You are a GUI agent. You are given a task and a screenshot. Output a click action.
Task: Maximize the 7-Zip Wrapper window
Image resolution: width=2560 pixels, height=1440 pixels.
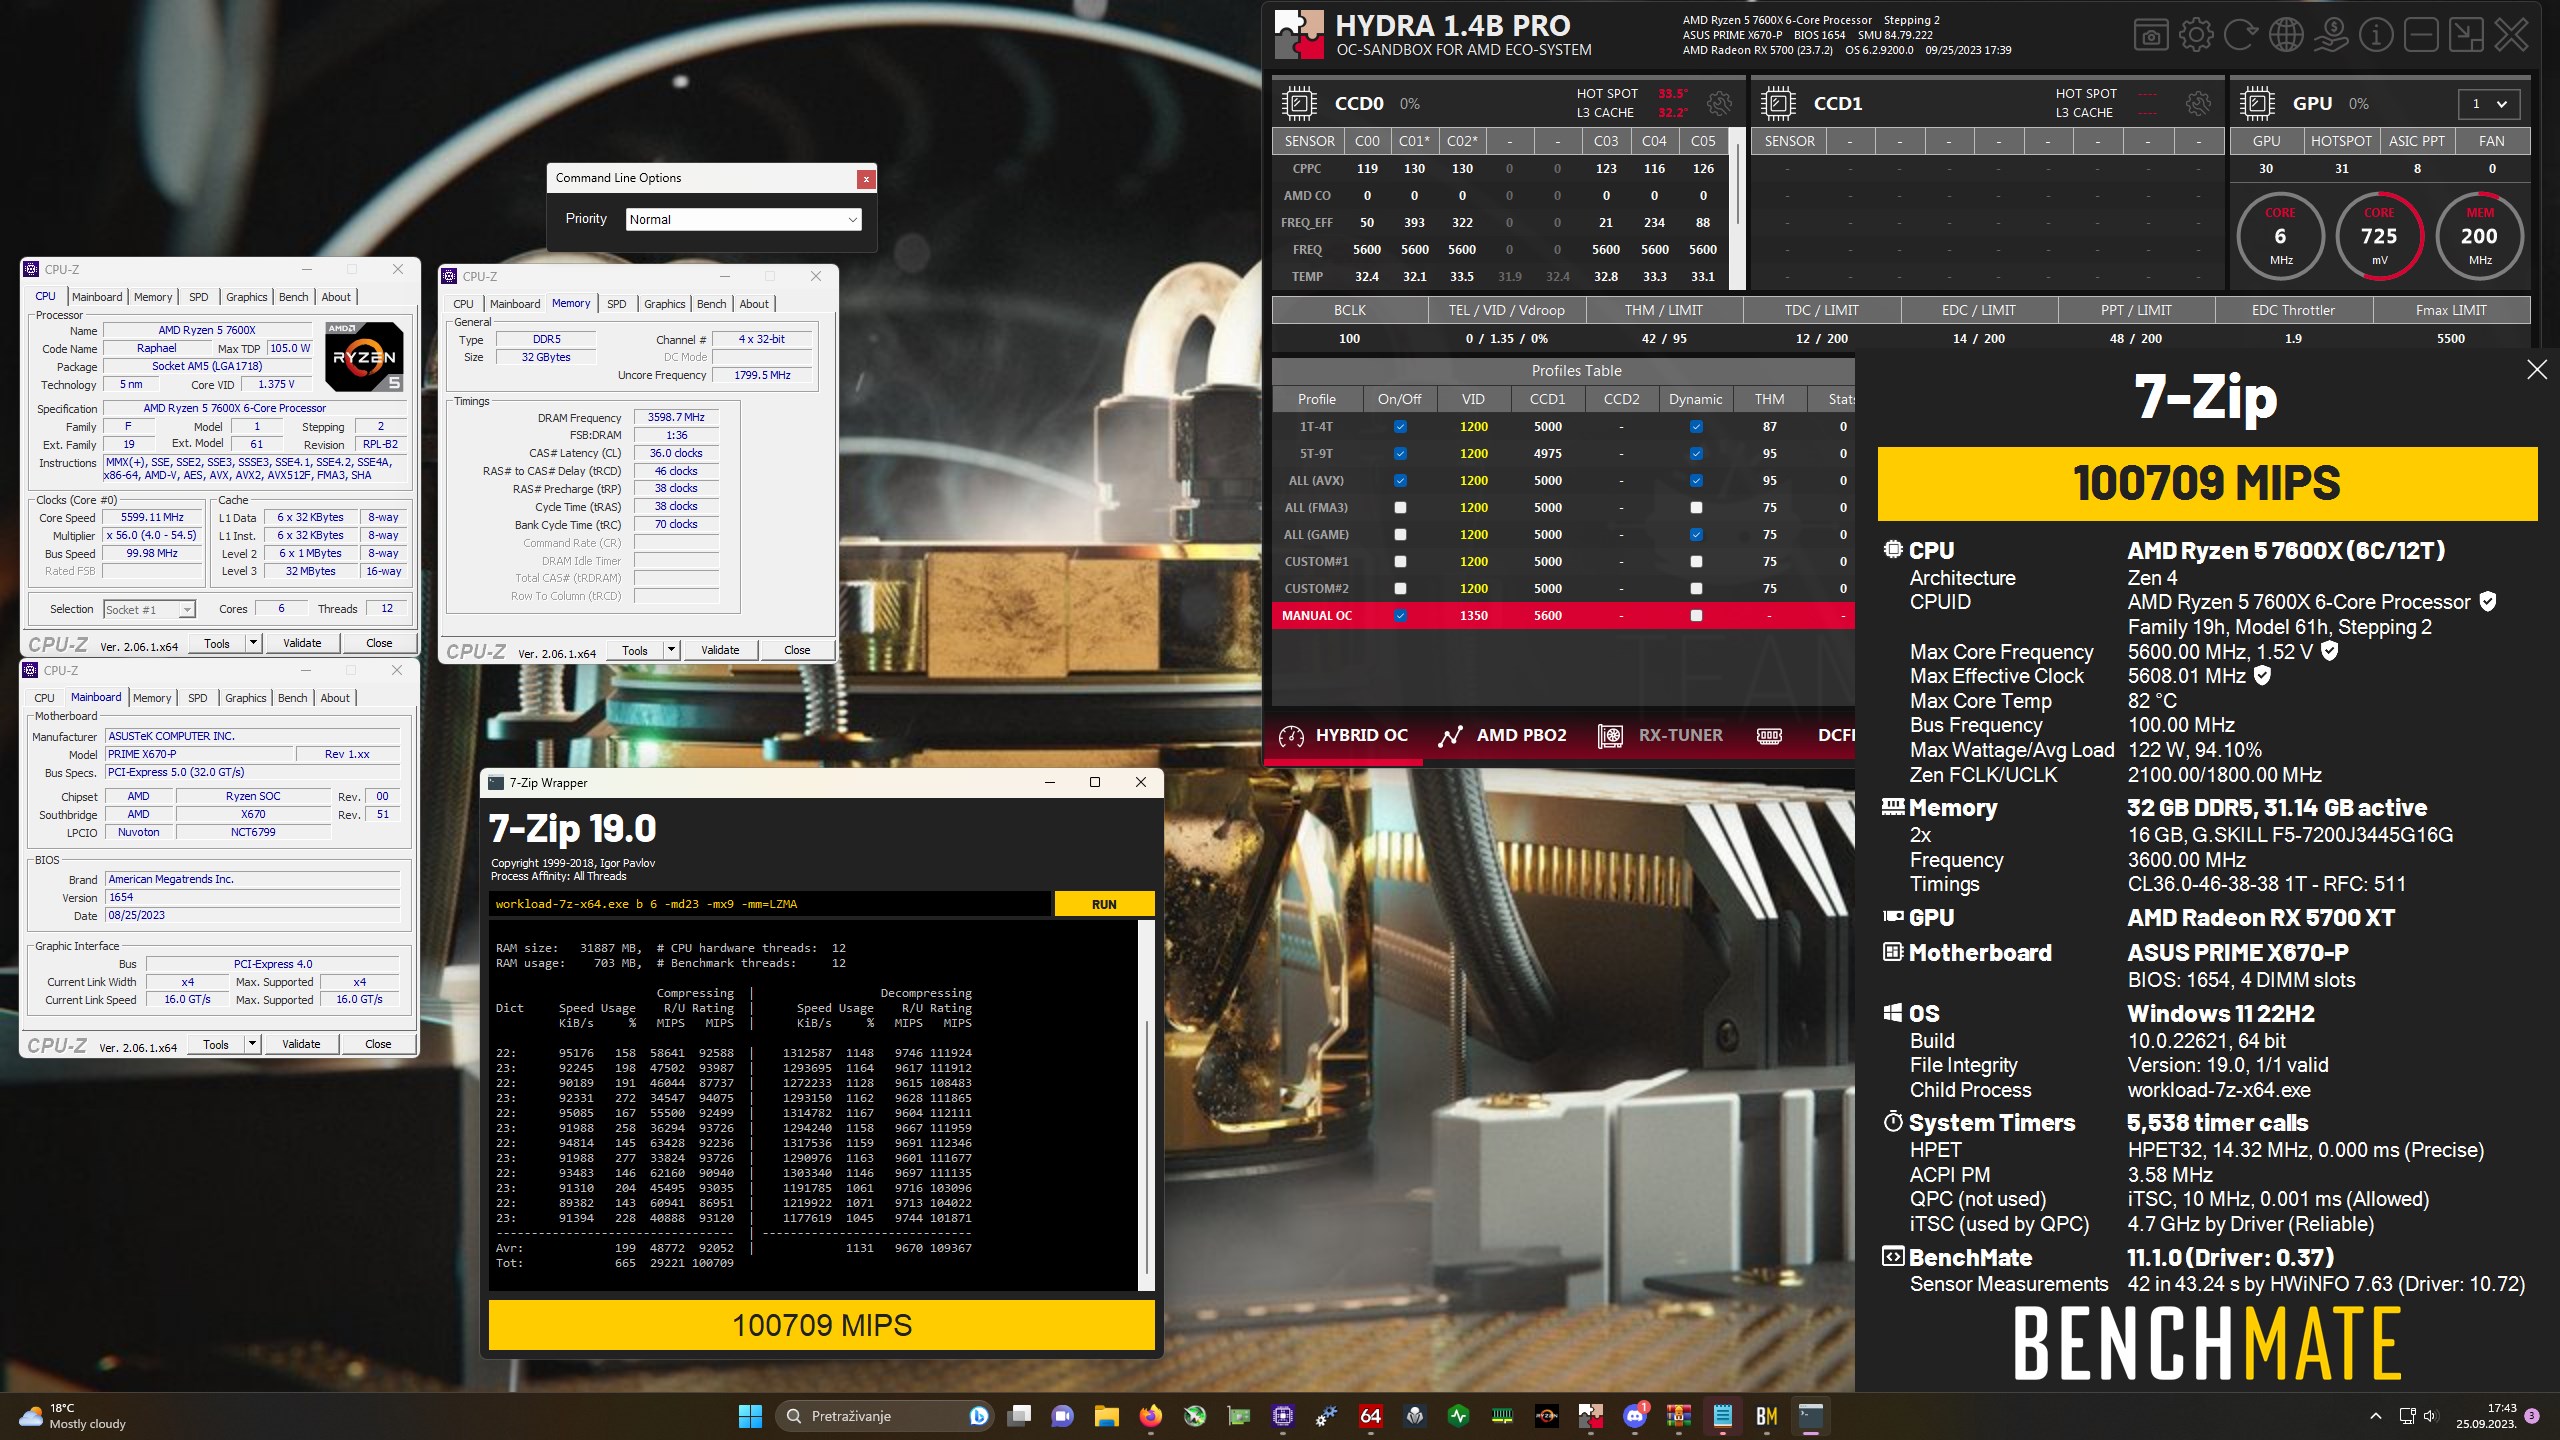click(1095, 782)
